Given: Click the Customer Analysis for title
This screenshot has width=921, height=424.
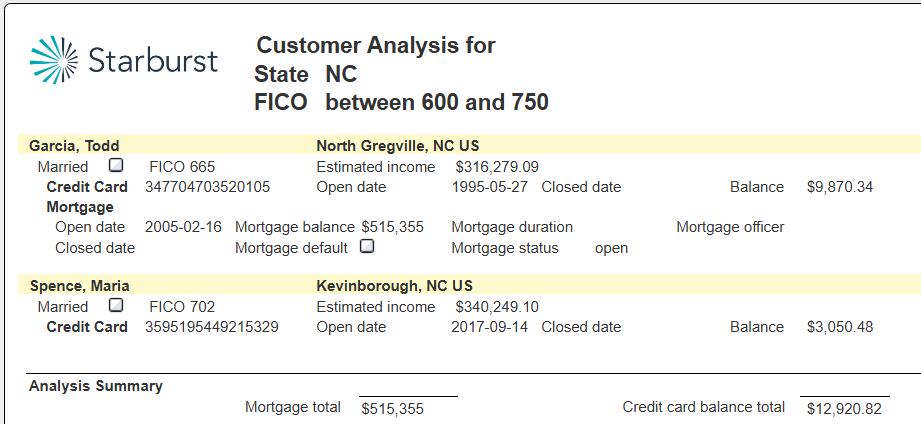Looking at the screenshot, I should pyautogui.click(x=376, y=45).
